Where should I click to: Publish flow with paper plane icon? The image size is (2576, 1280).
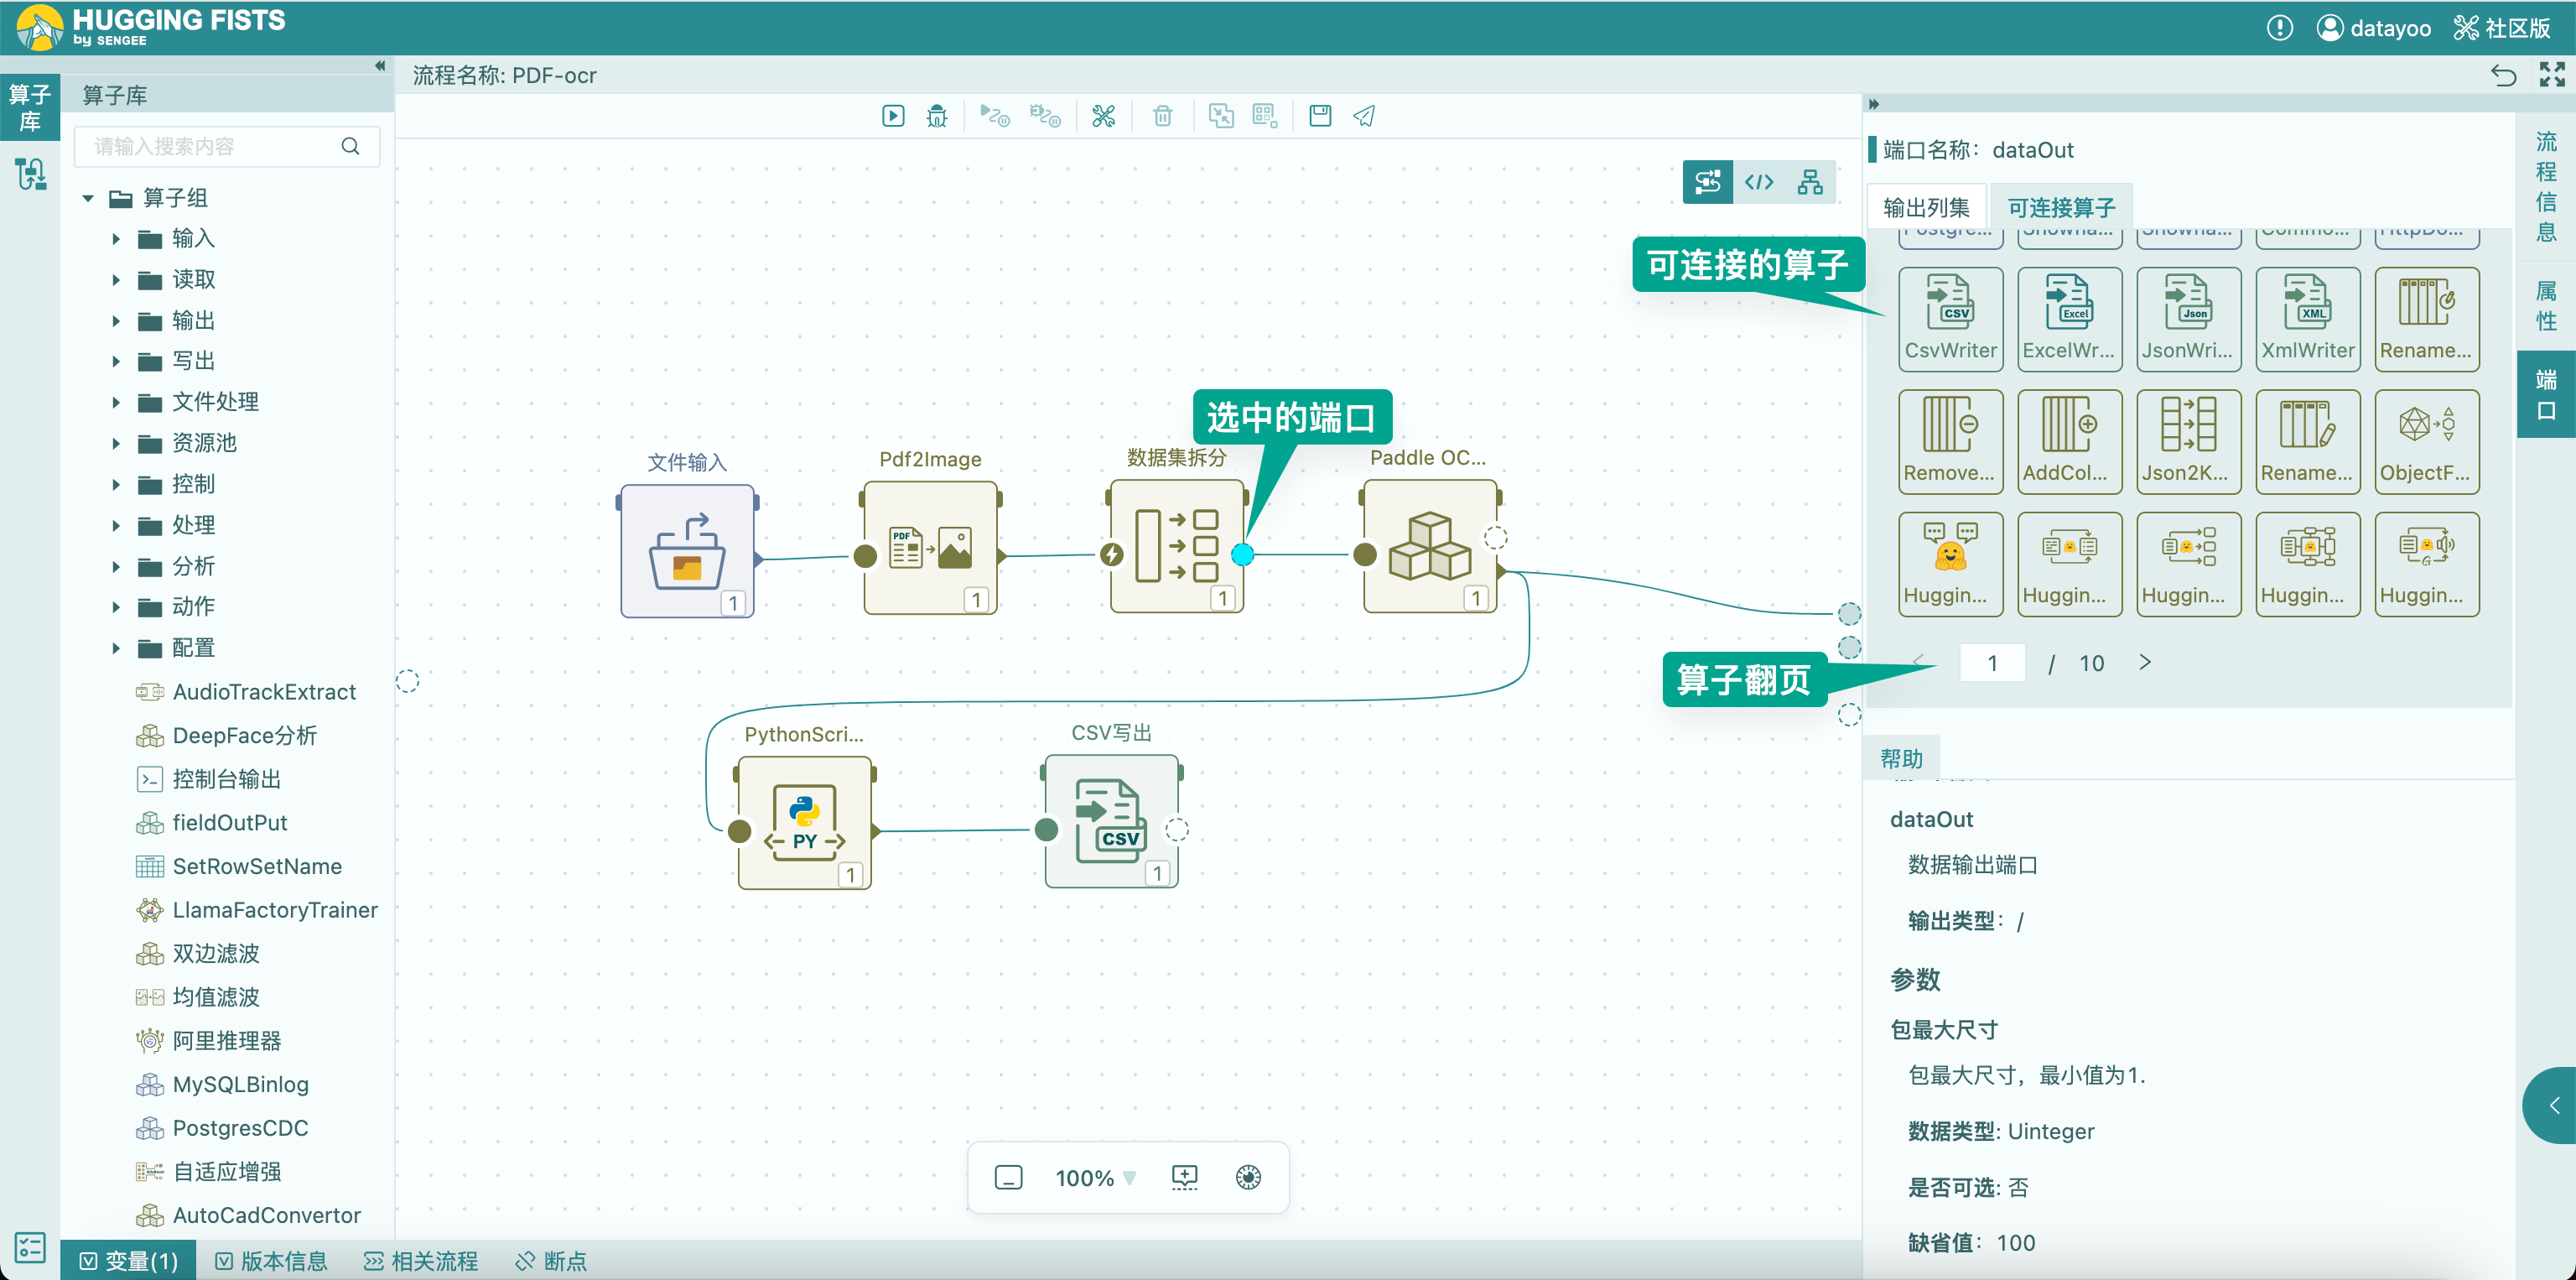(x=1364, y=116)
